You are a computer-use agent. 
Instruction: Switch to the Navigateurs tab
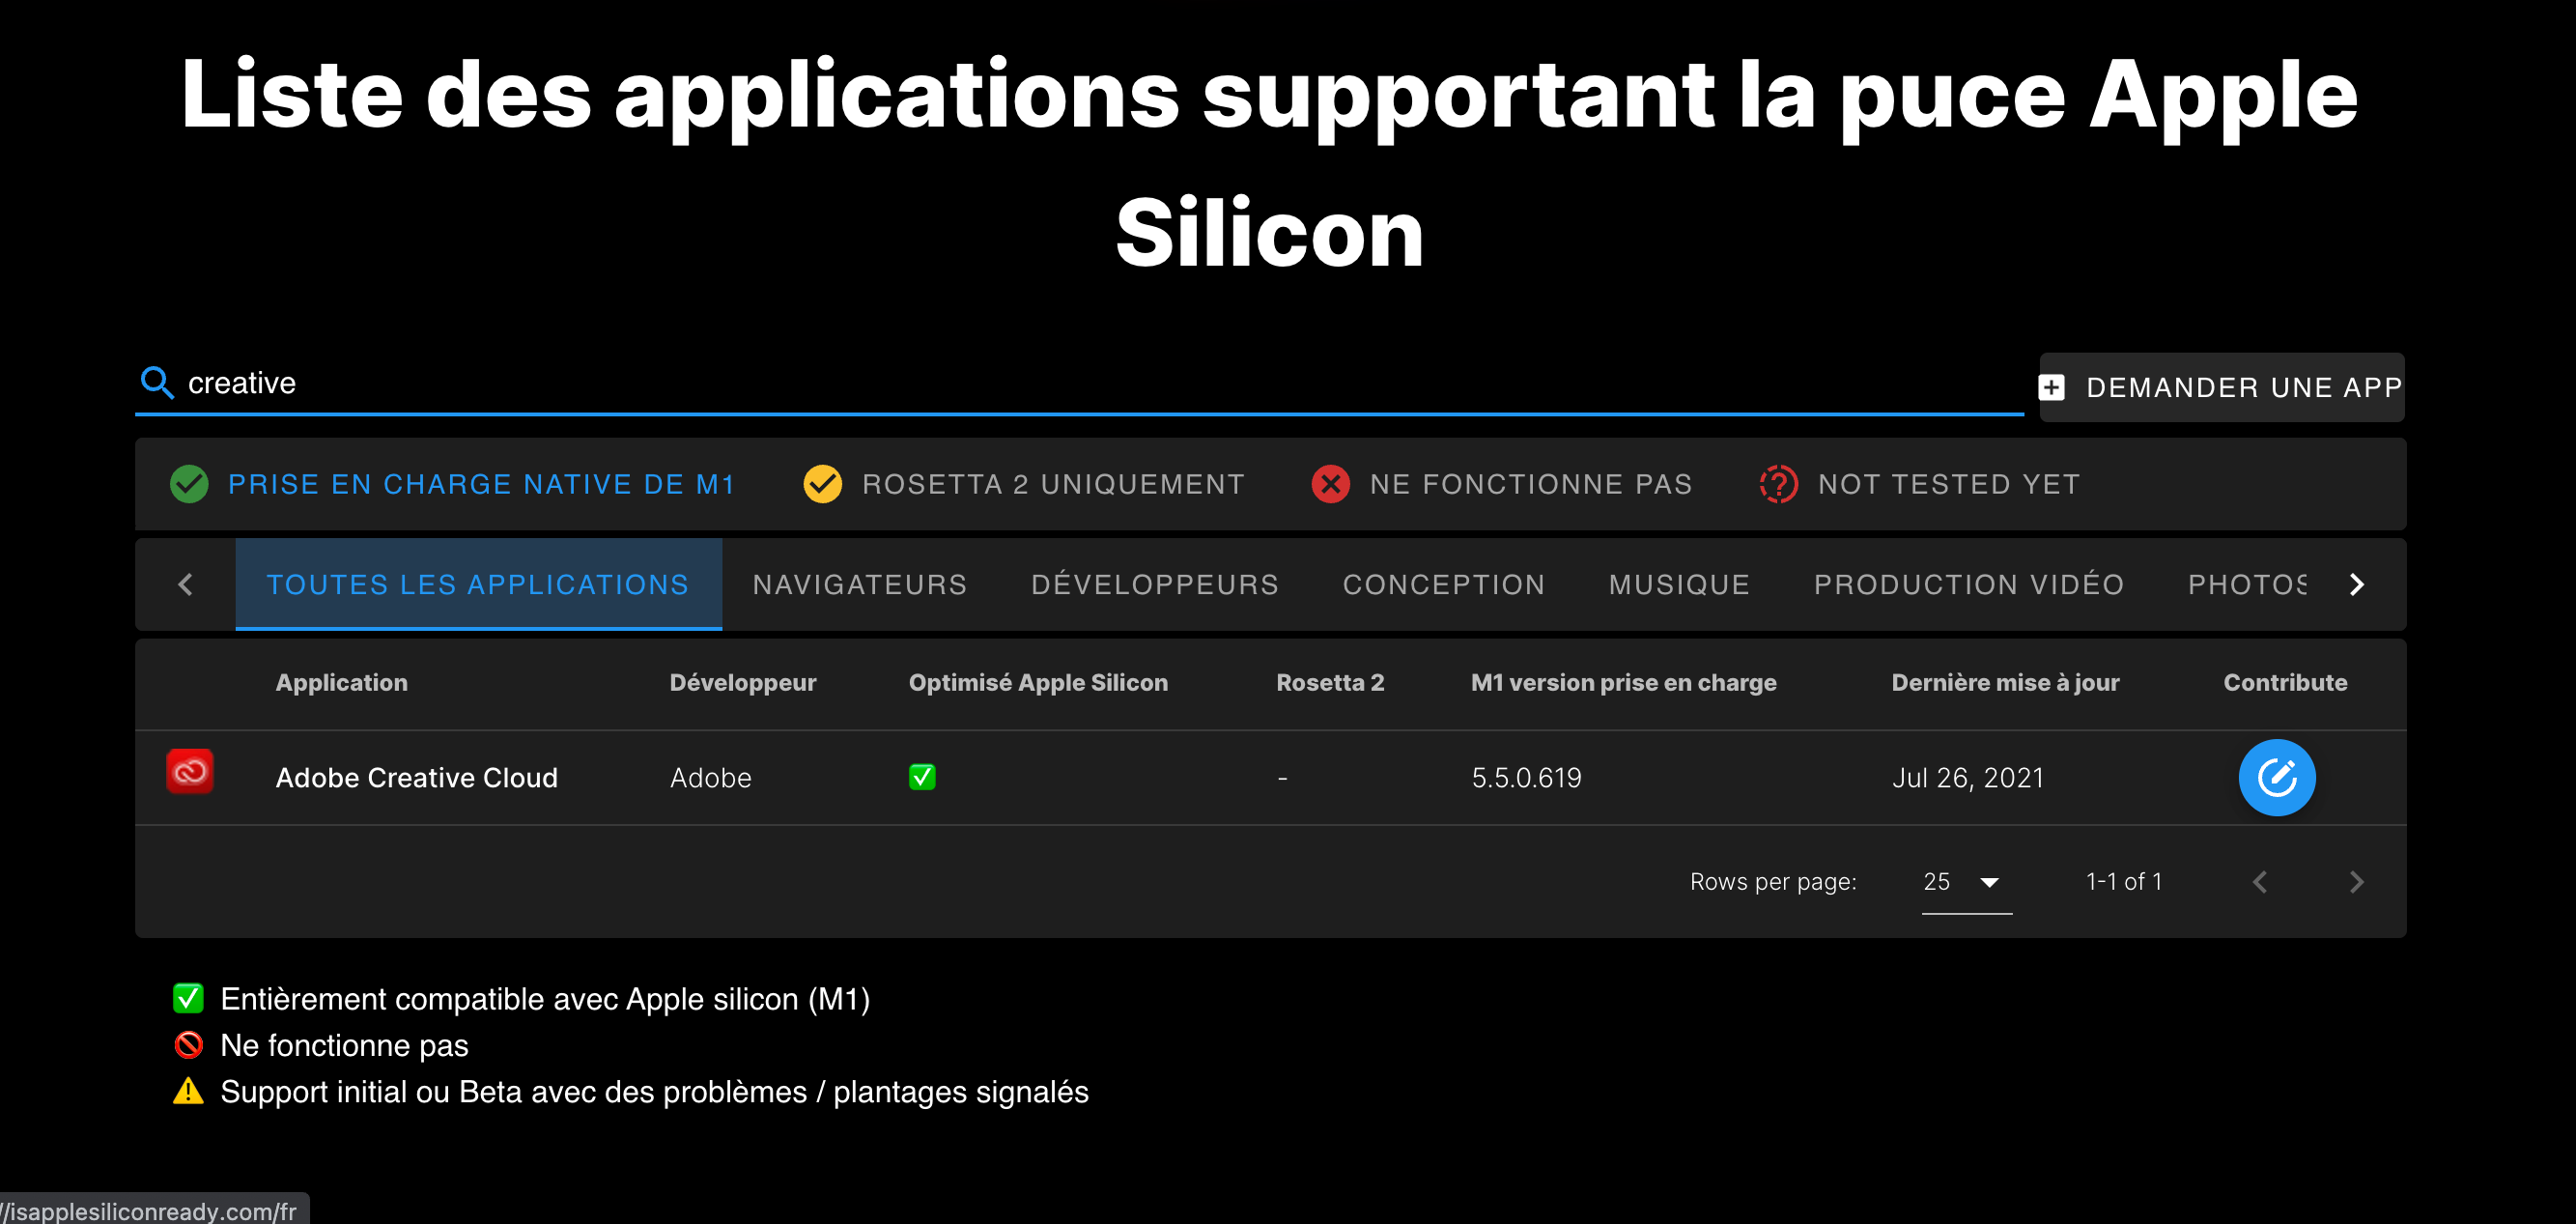click(859, 584)
